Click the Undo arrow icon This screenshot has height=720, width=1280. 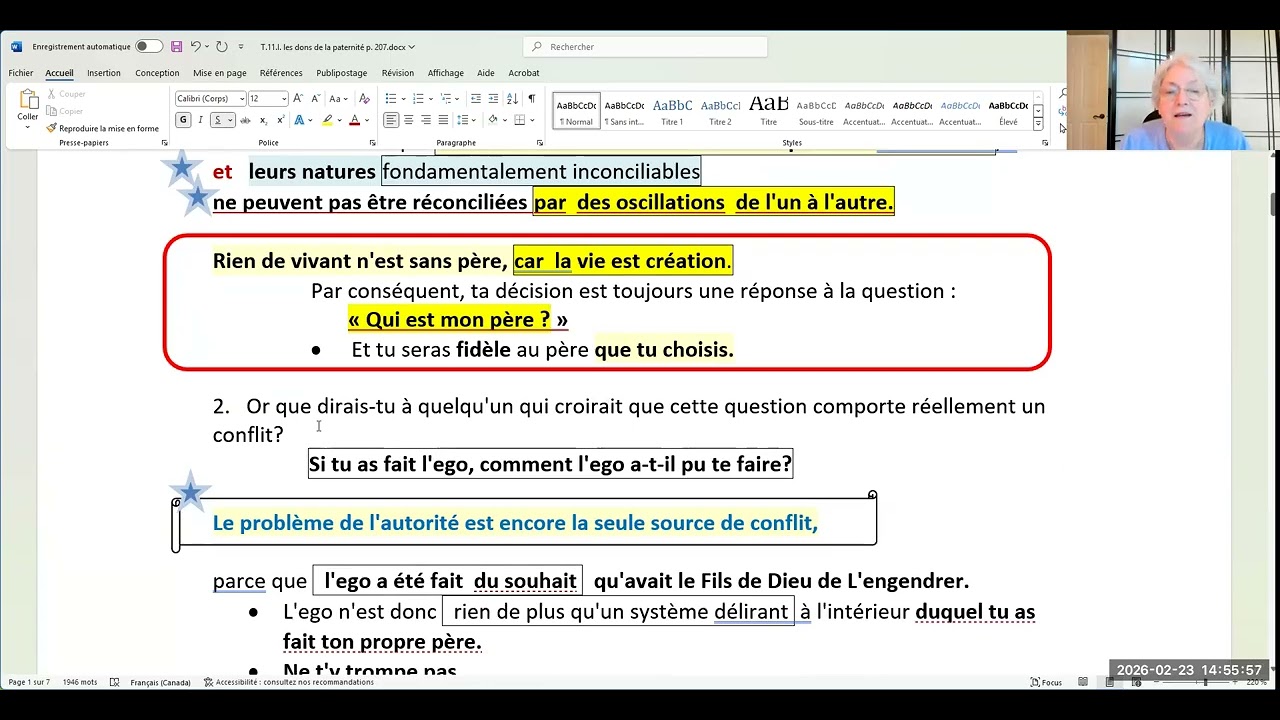tap(195, 47)
